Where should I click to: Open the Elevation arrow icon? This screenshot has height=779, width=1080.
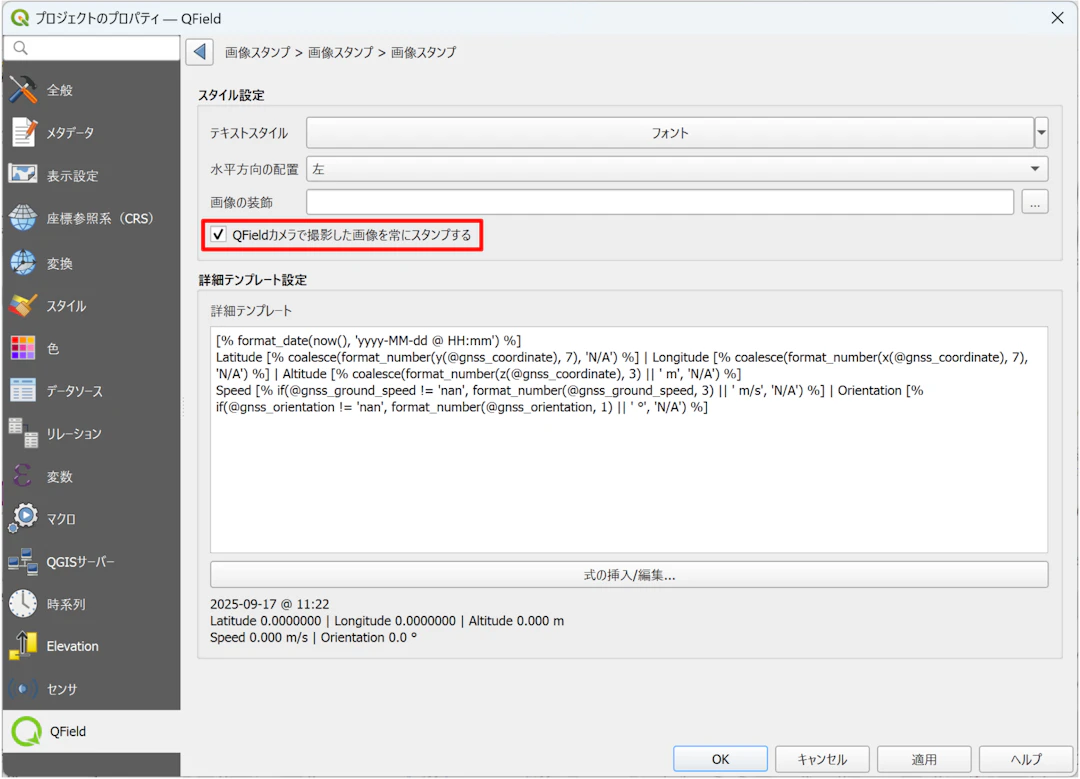(23, 646)
